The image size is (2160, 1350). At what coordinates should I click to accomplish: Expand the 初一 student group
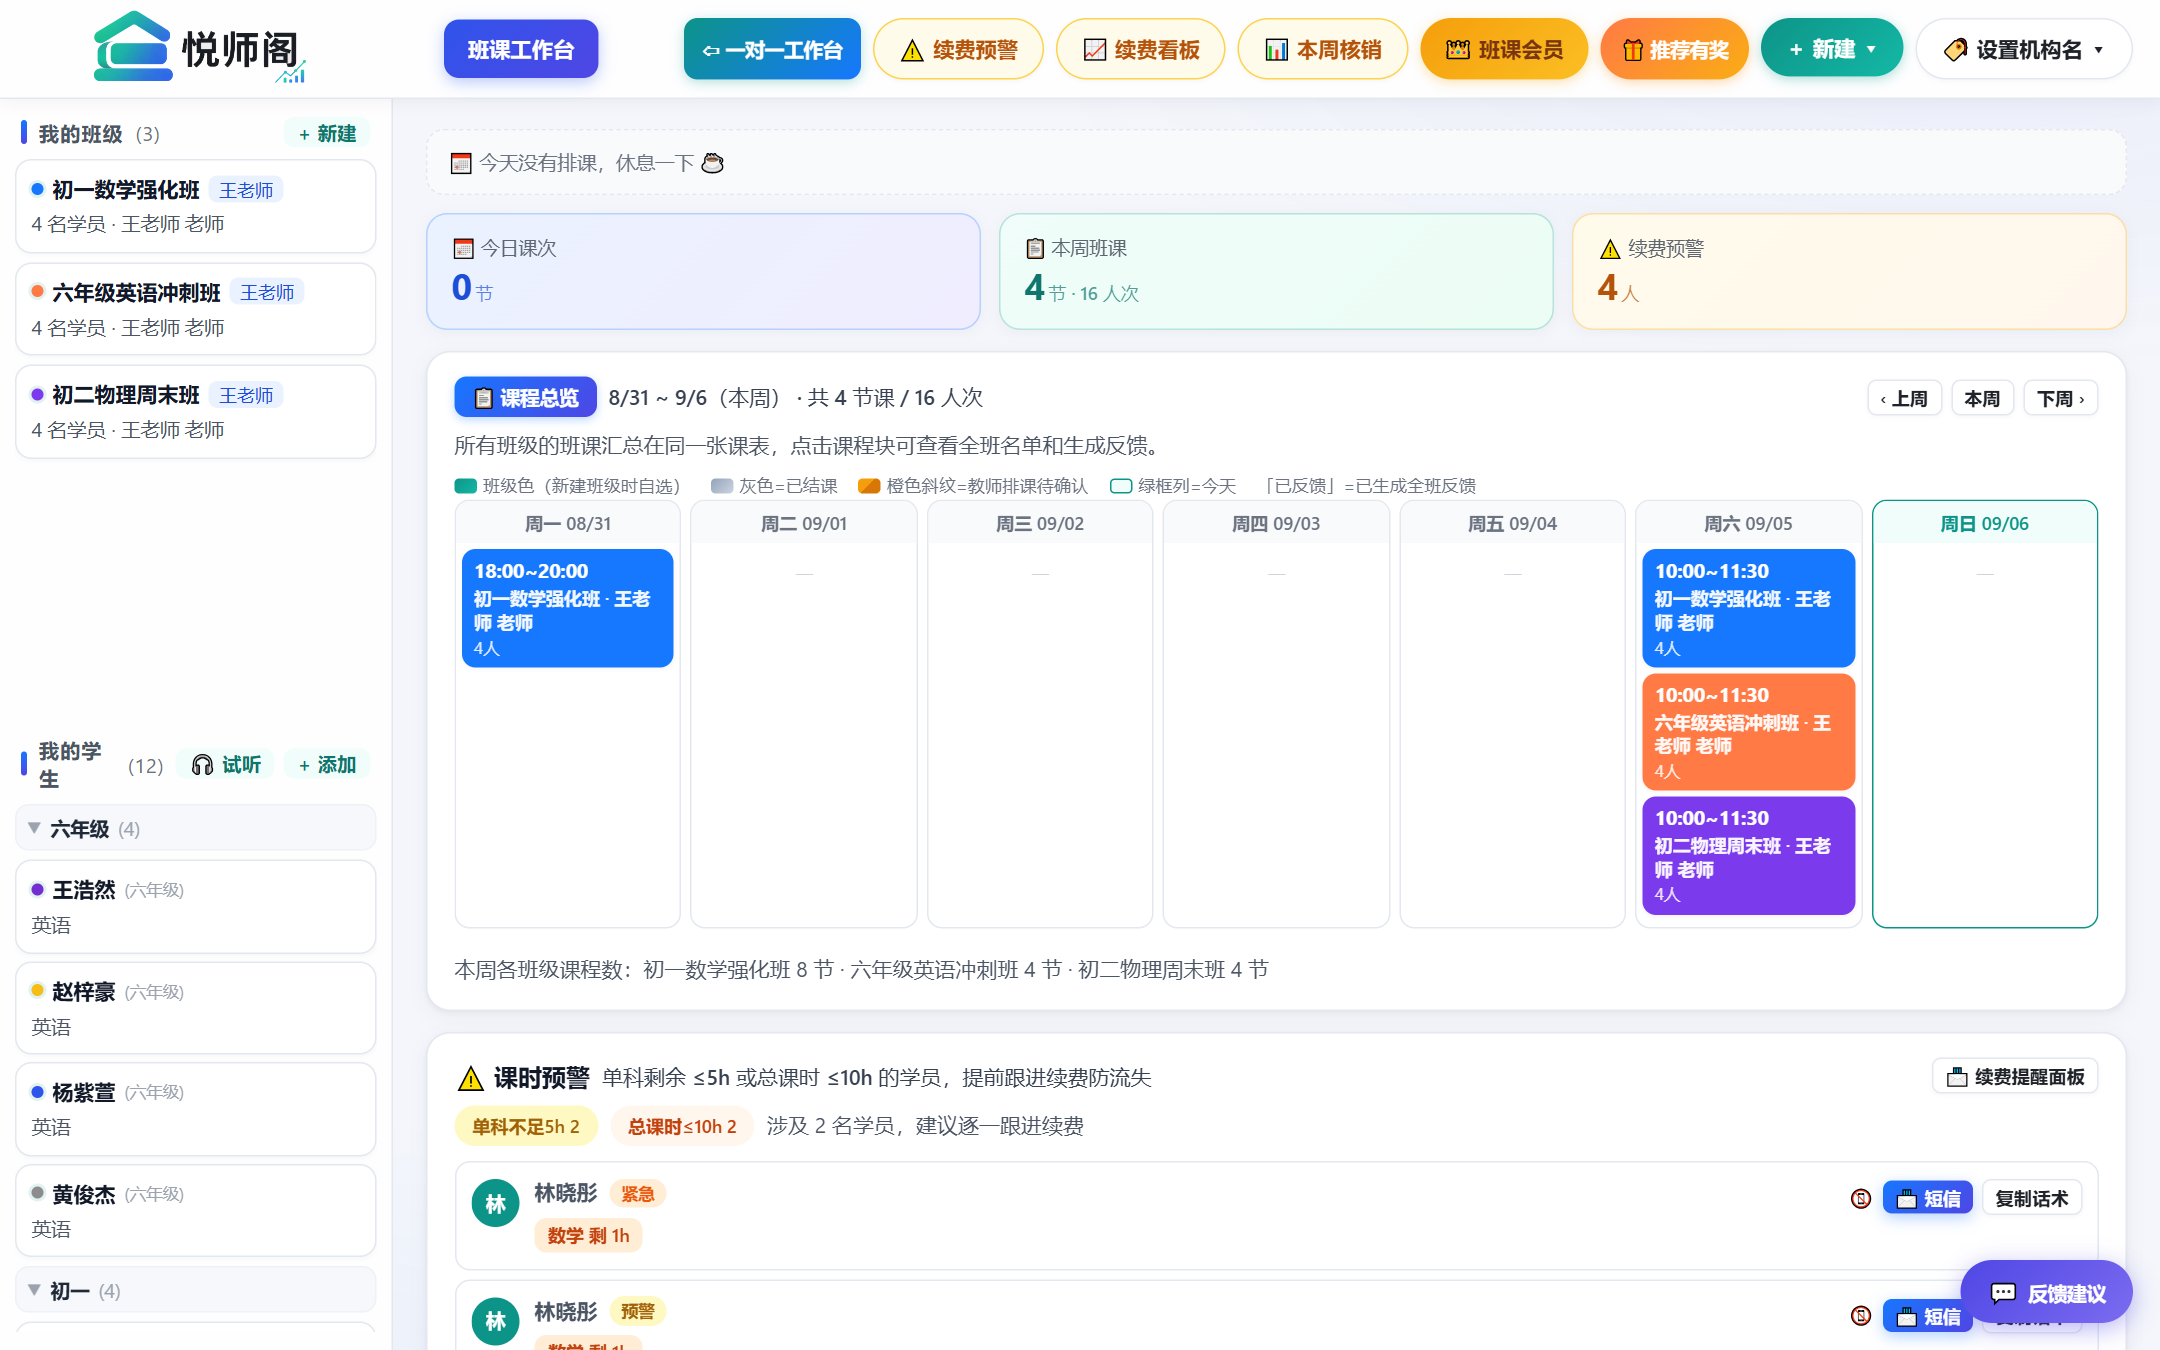pos(196,1290)
